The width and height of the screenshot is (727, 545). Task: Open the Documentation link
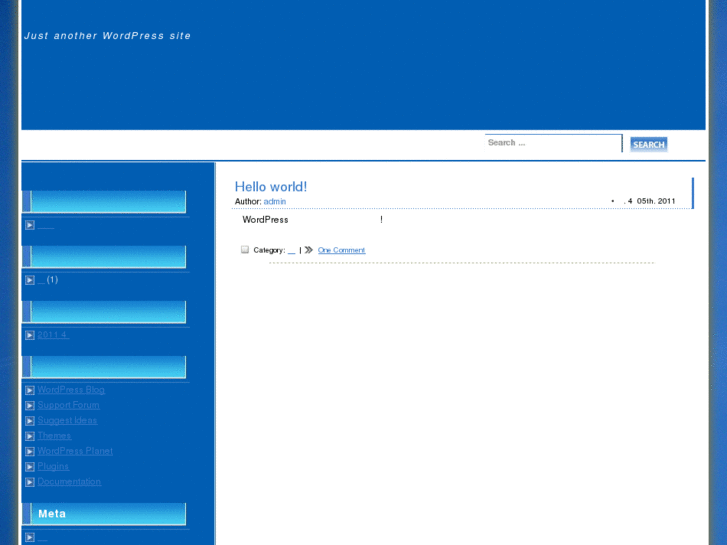69,481
